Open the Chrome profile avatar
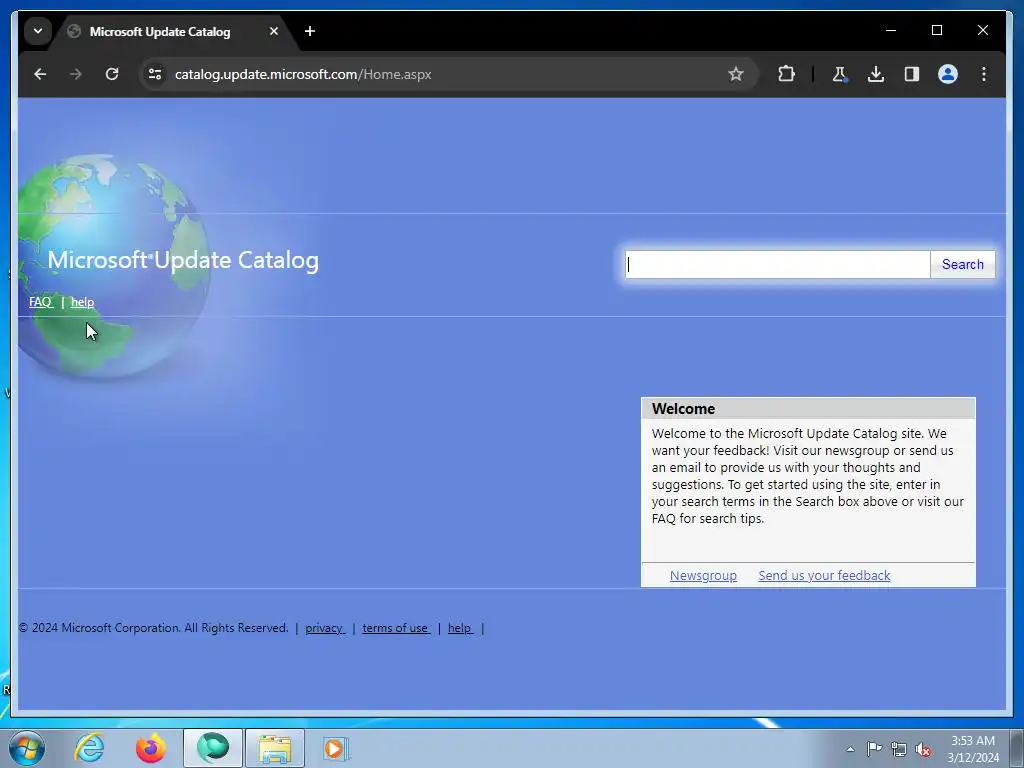Viewport: 1024px width, 768px height. (x=948, y=74)
